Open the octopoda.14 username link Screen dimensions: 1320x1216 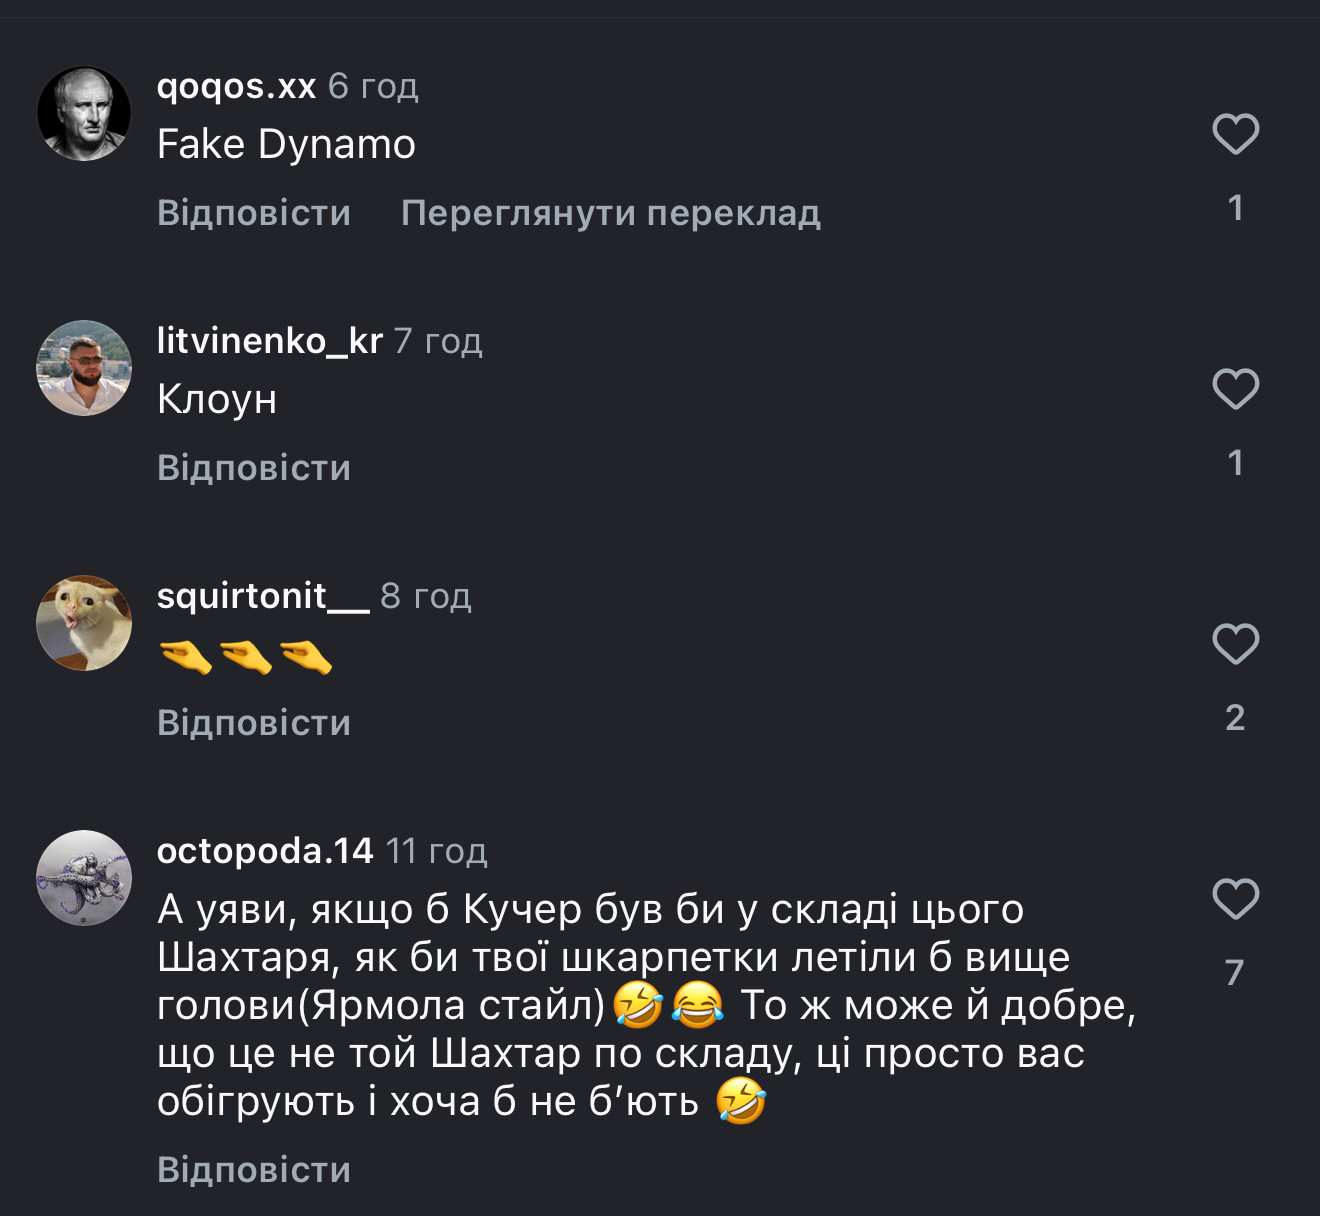pyautogui.click(x=264, y=851)
